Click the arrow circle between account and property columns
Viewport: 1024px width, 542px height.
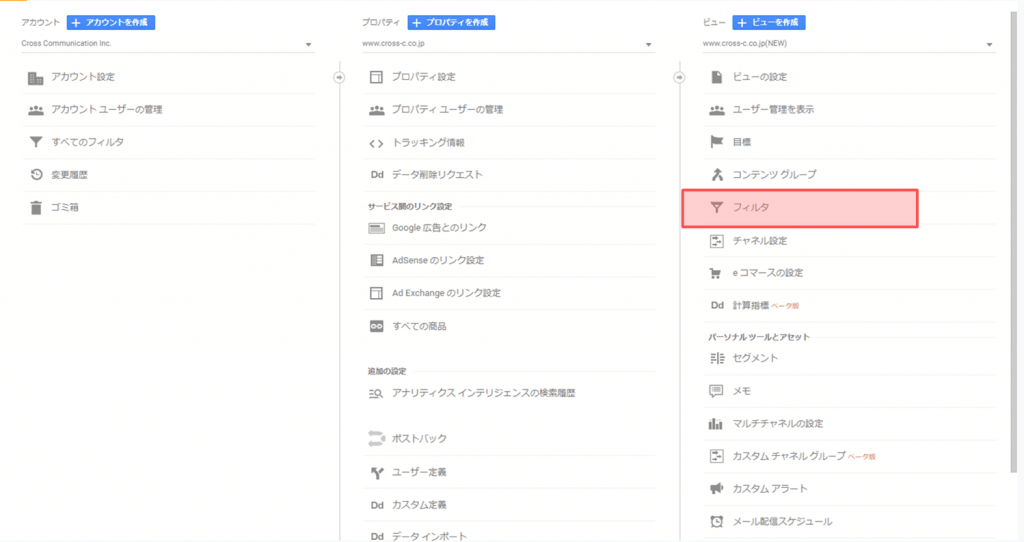coord(339,77)
